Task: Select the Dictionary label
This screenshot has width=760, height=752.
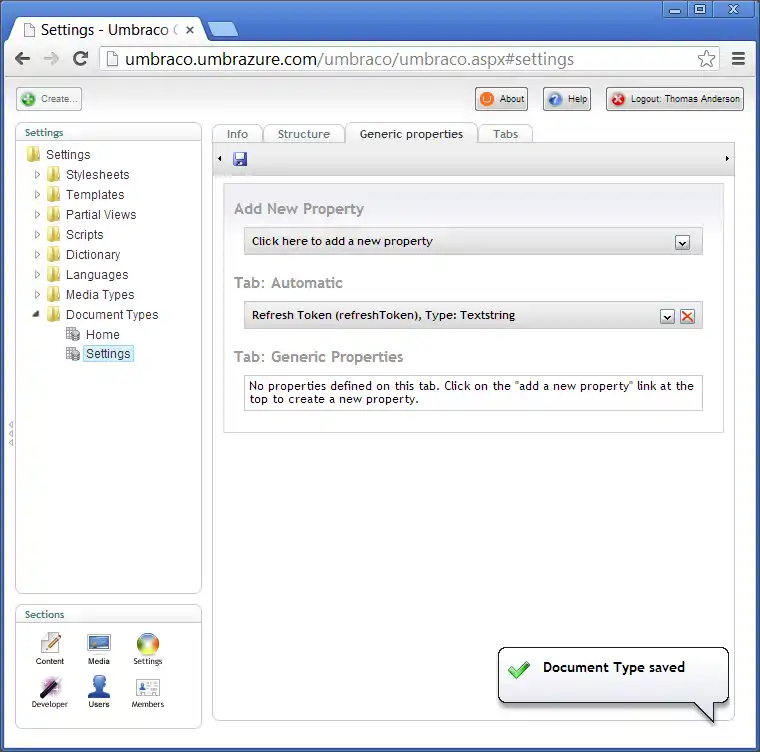Action: click(x=93, y=255)
